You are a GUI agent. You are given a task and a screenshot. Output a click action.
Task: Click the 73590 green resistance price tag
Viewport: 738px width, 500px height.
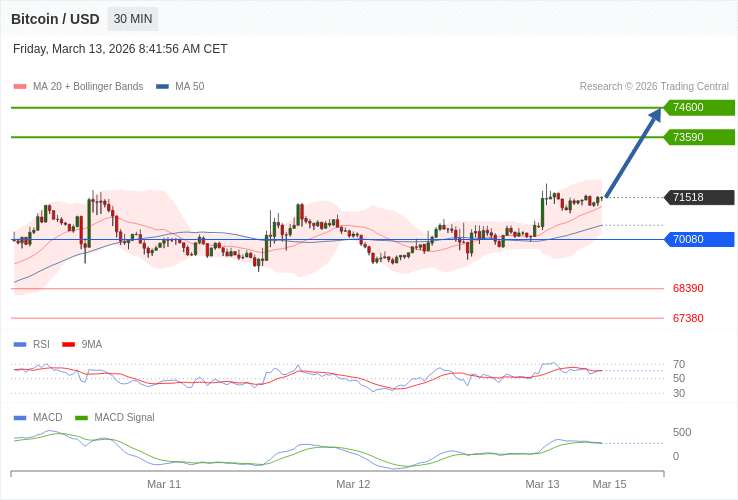pos(699,137)
